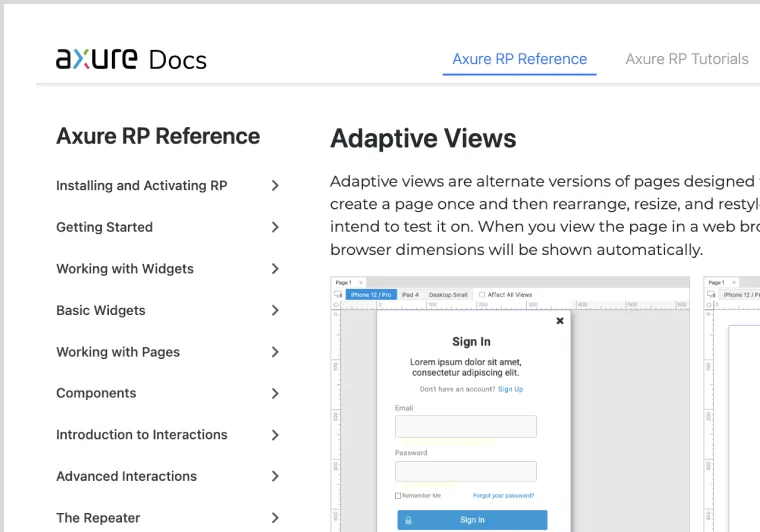Click the adaptive views icon left of iPhone 12 tab
Screen dimensions: 760x532
click(338, 295)
